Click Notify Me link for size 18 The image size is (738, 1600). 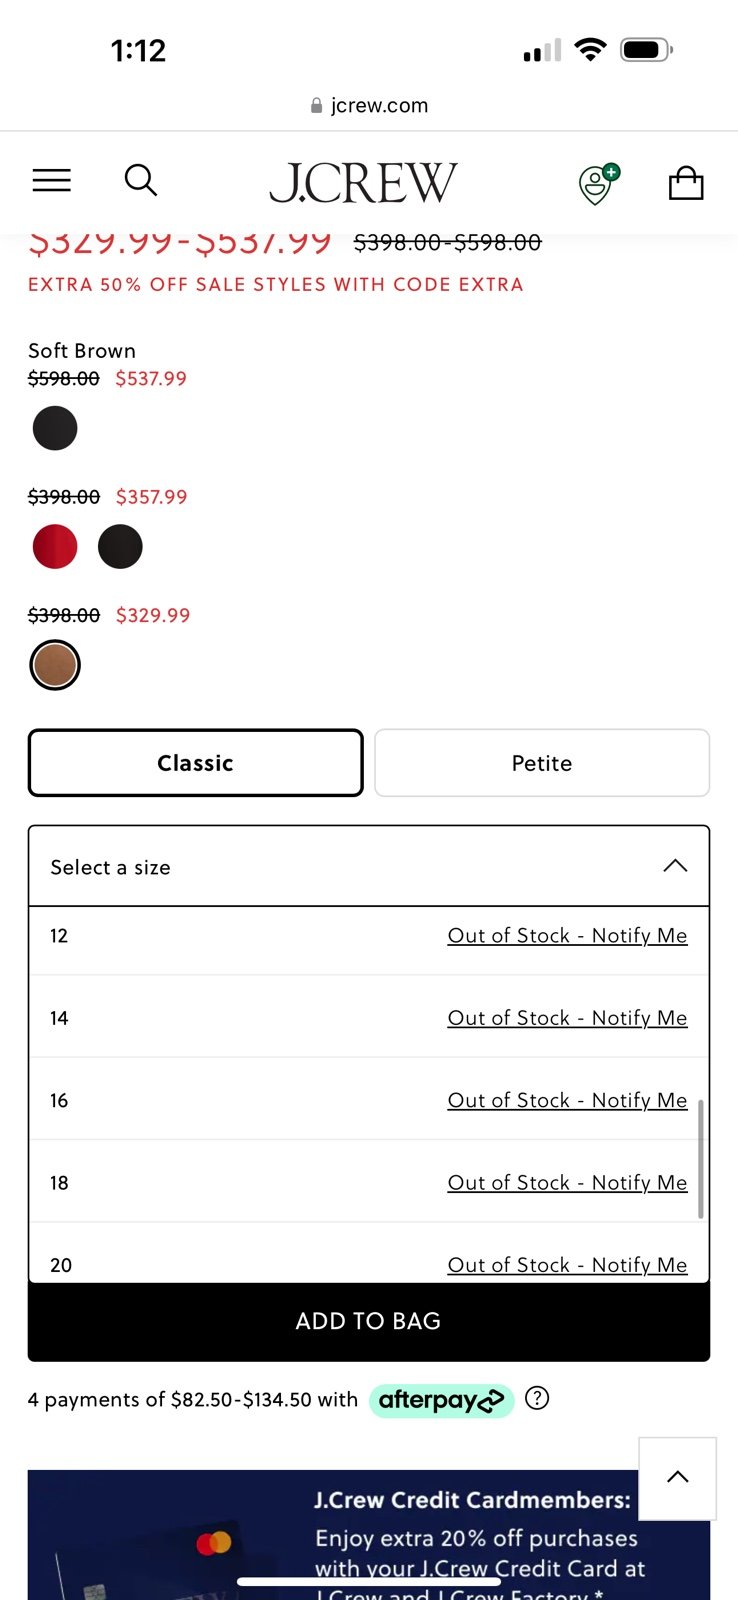pos(567,1183)
